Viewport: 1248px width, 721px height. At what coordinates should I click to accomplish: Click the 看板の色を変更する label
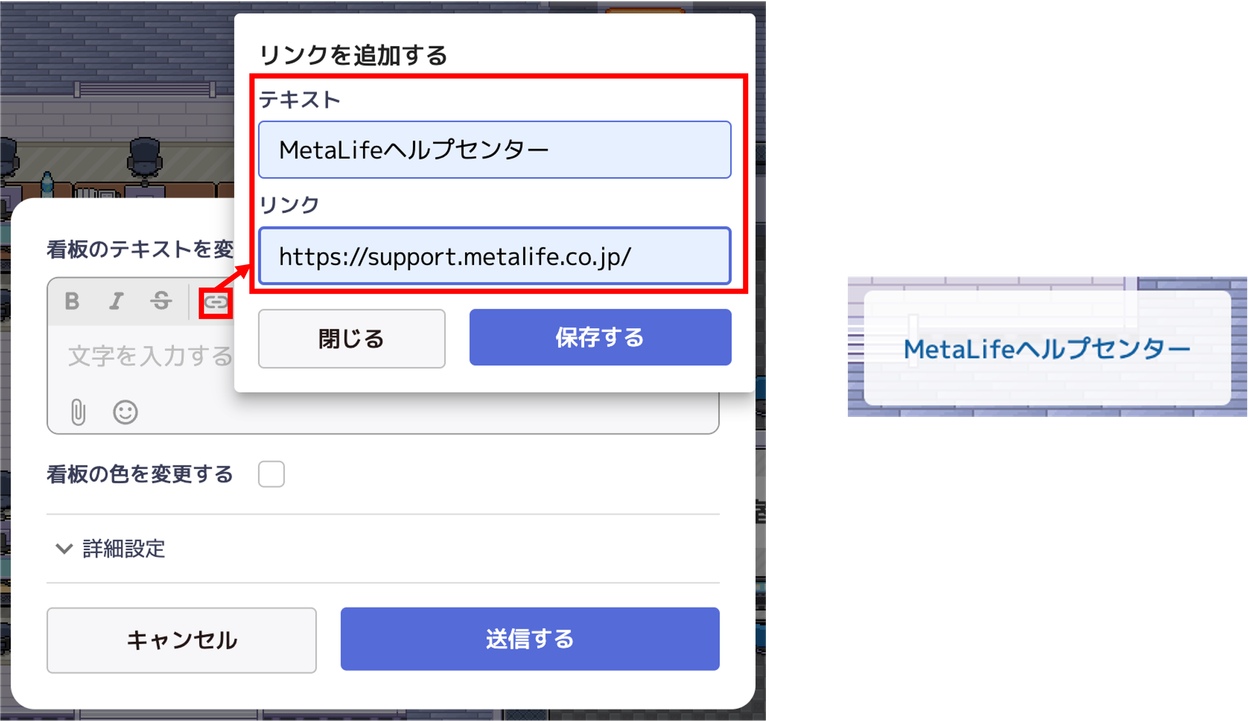point(140,474)
